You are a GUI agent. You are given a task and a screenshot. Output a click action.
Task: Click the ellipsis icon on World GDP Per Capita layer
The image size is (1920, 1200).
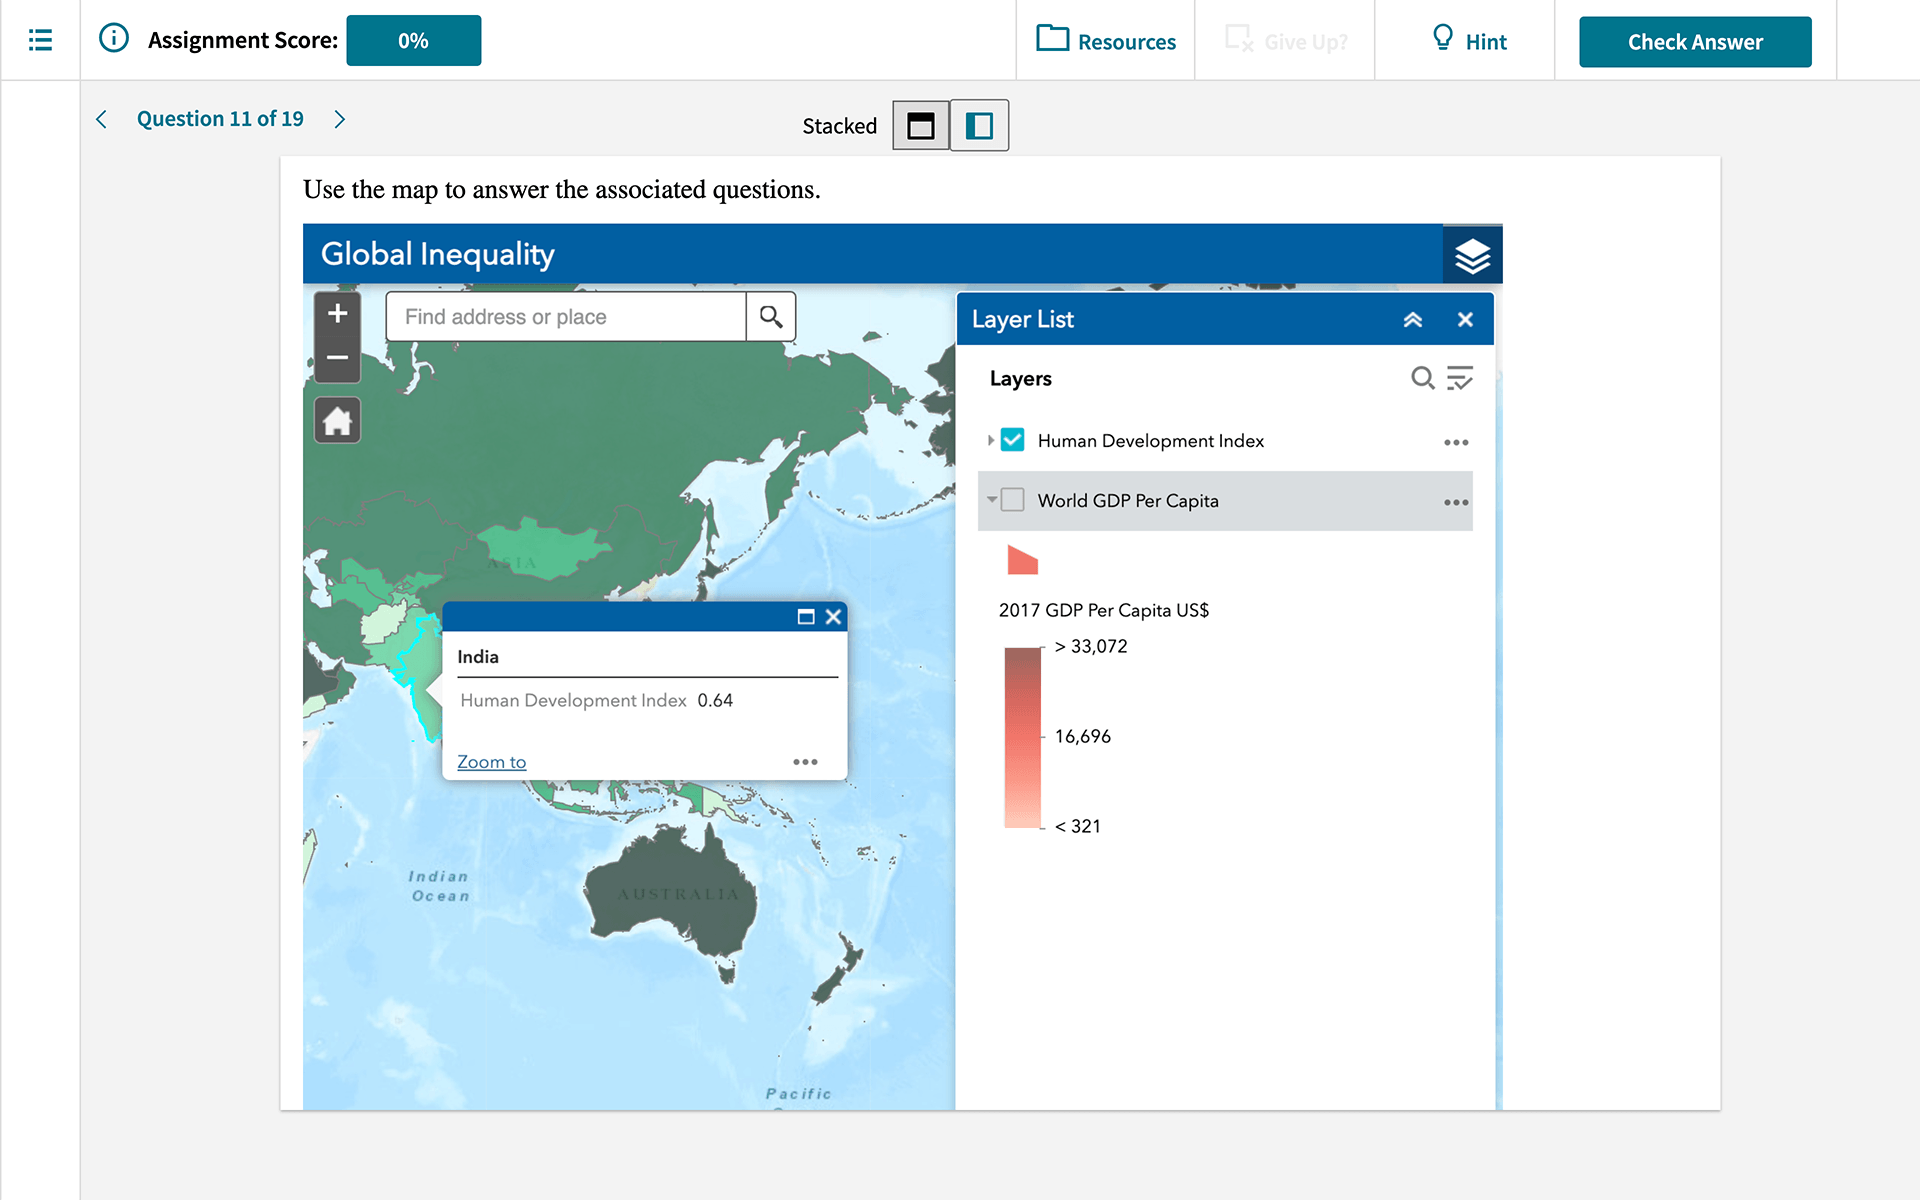(1456, 502)
